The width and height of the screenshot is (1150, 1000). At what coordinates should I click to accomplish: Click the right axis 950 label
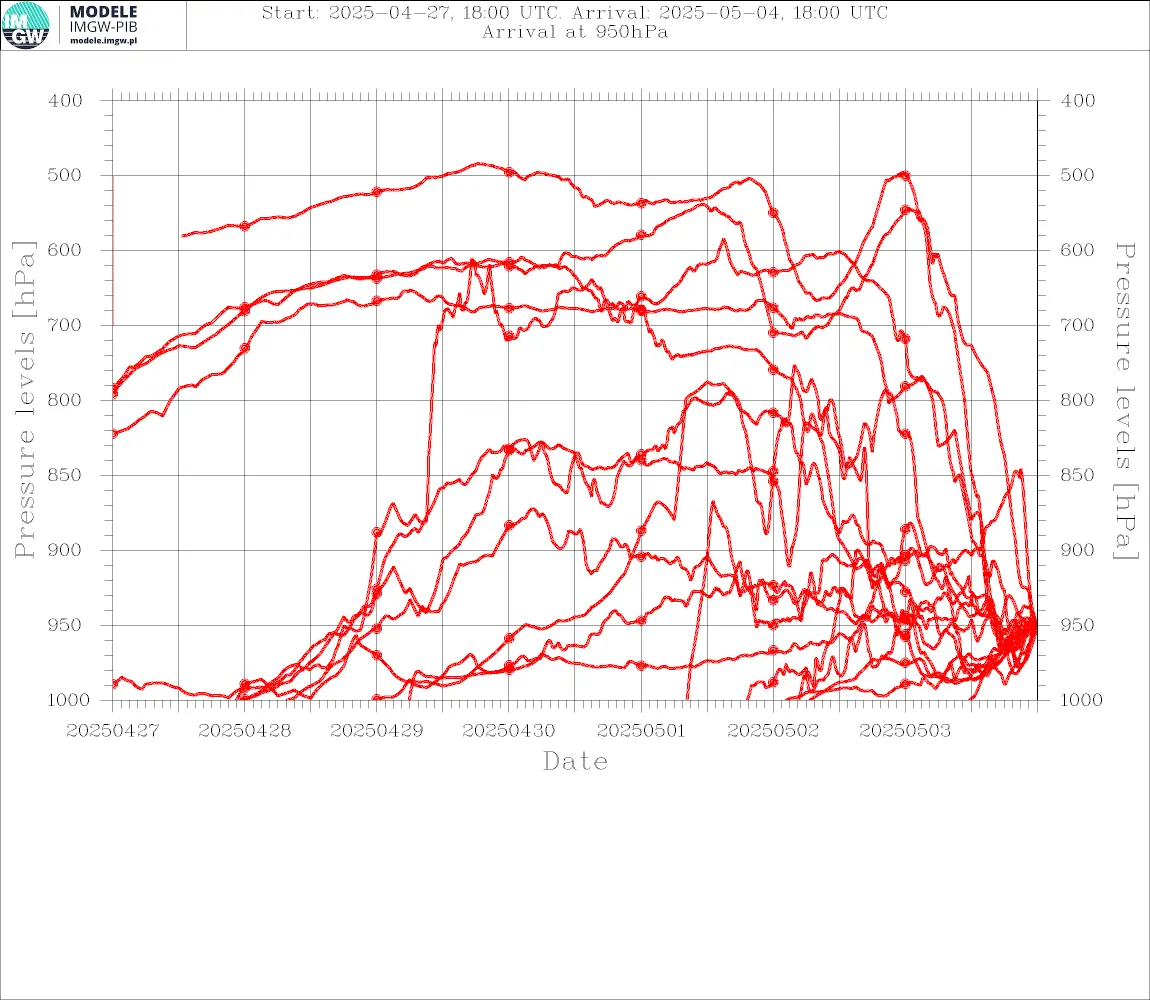click(x=1077, y=625)
